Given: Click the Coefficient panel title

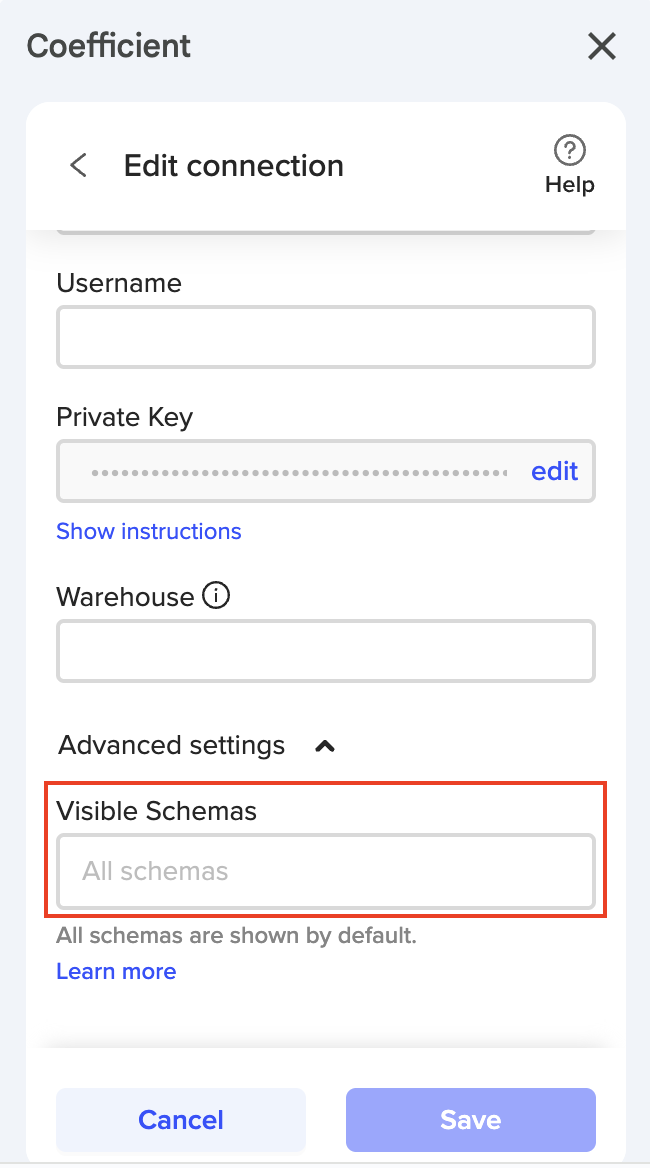Looking at the screenshot, I should coord(108,46).
